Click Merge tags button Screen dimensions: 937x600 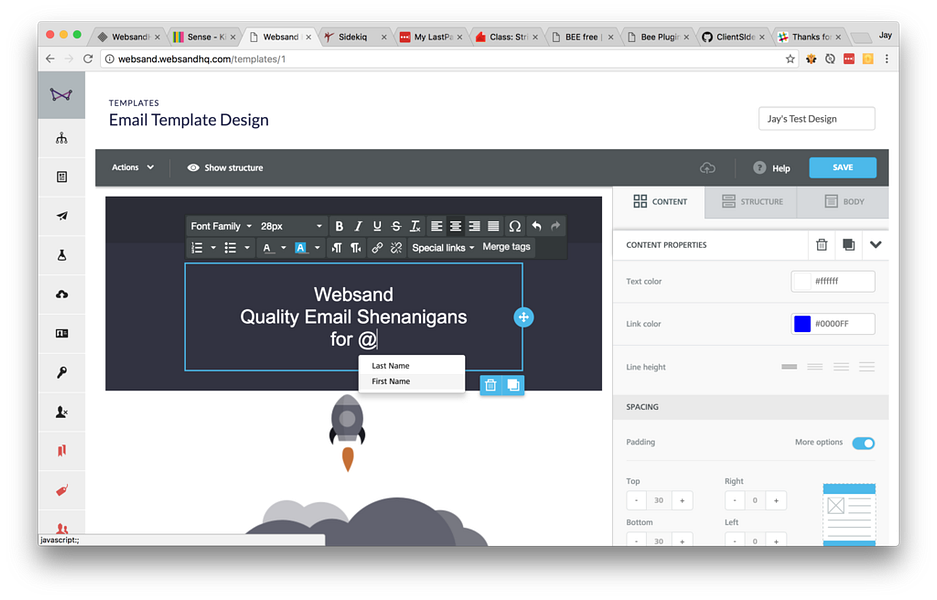[x=506, y=247]
